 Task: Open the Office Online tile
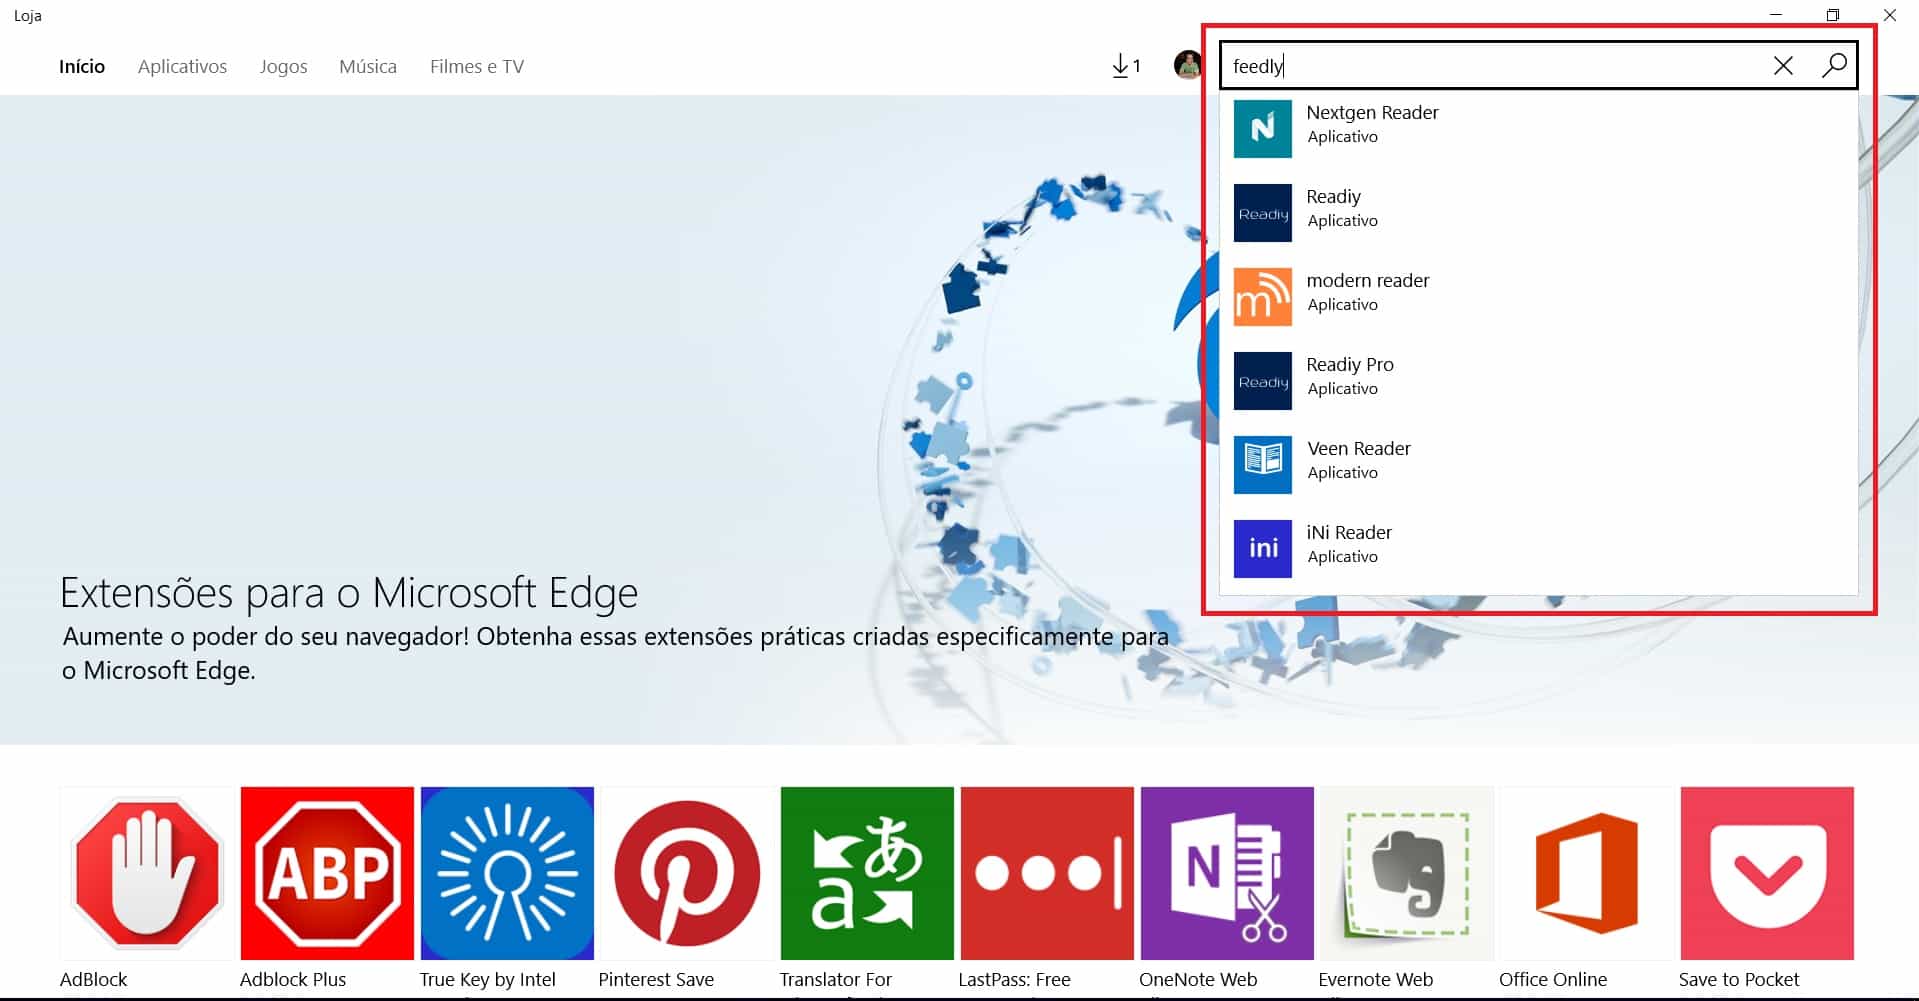(1587, 873)
